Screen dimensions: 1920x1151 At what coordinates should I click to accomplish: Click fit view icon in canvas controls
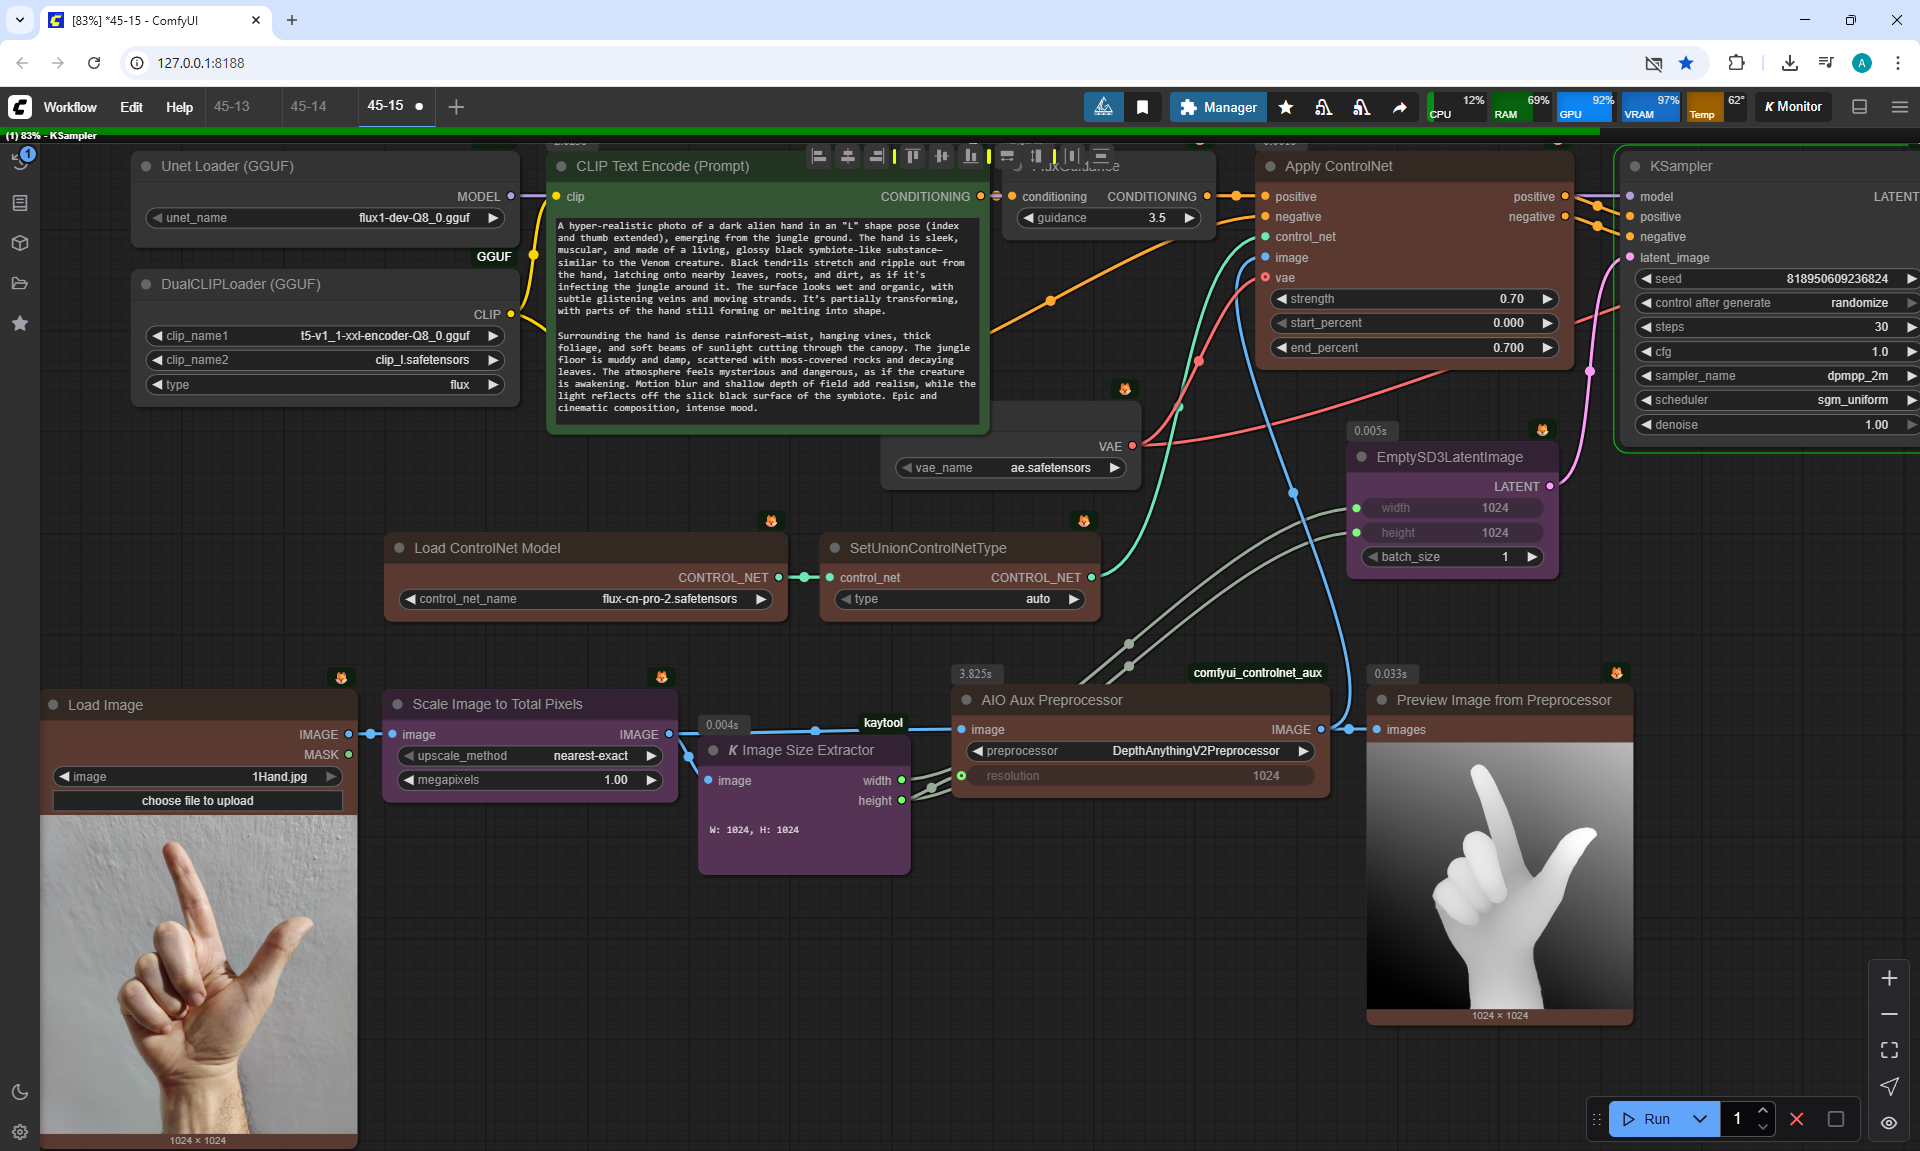coord(1888,1050)
